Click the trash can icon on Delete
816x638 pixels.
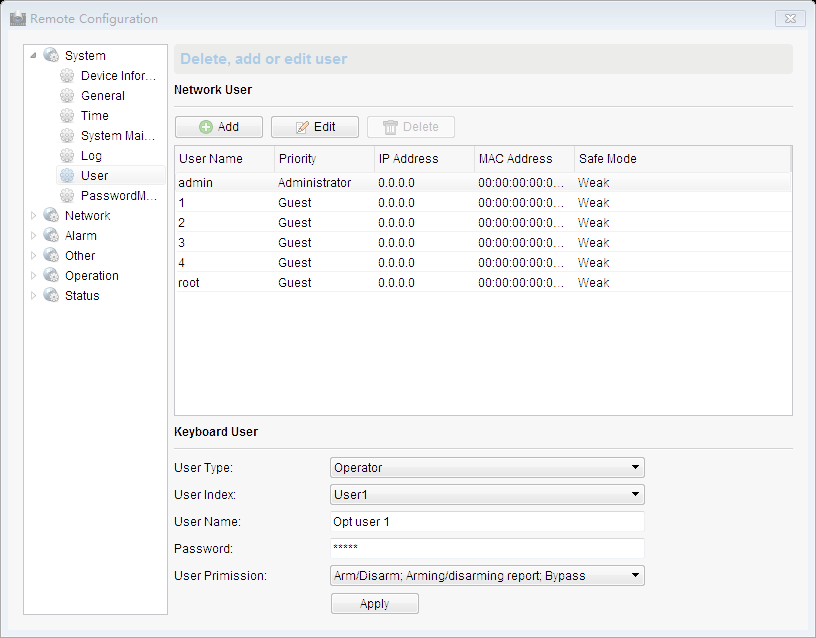click(x=390, y=127)
